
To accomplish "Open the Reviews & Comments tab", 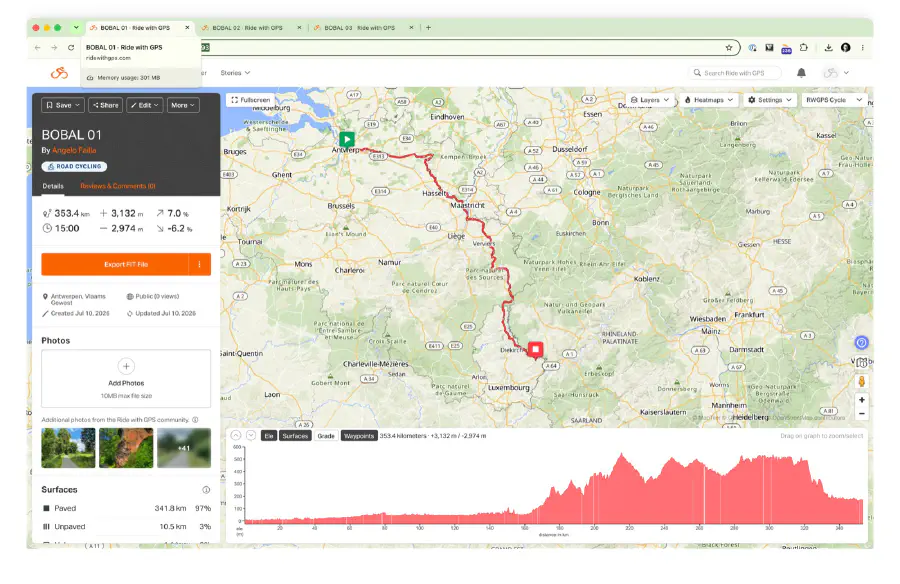I will tap(118, 186).
